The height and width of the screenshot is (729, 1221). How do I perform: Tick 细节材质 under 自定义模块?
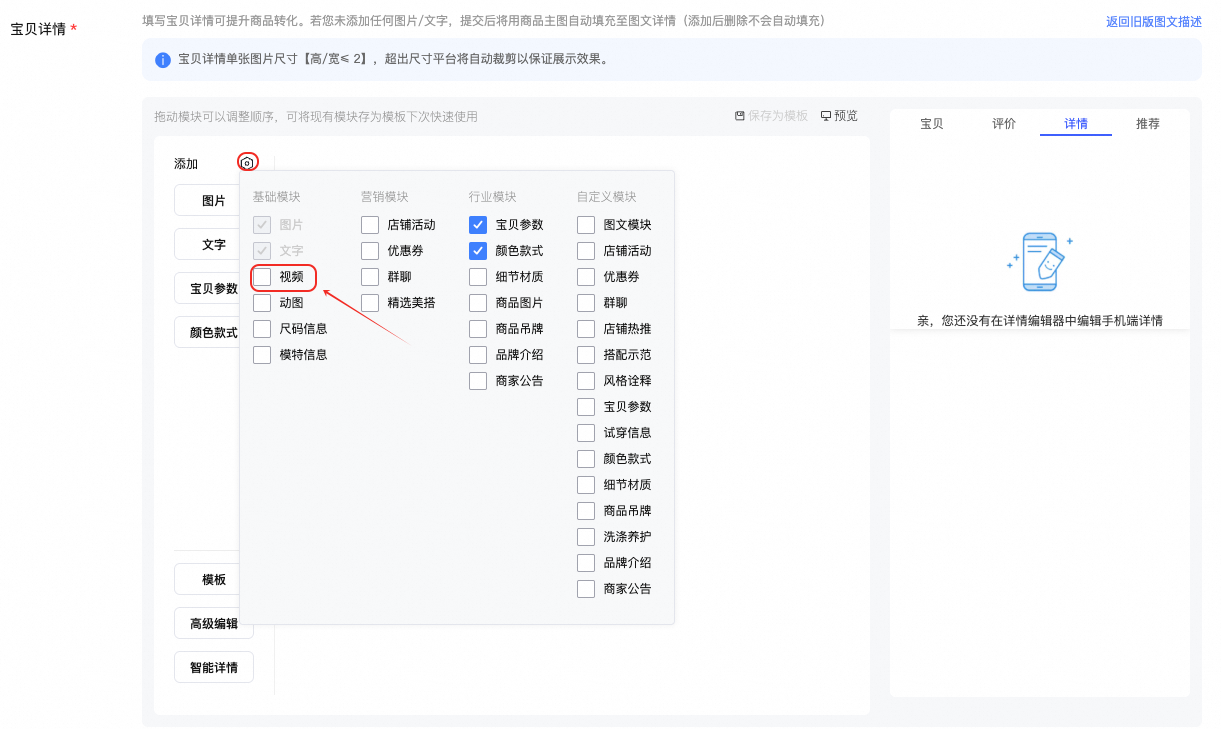(586, 485)
